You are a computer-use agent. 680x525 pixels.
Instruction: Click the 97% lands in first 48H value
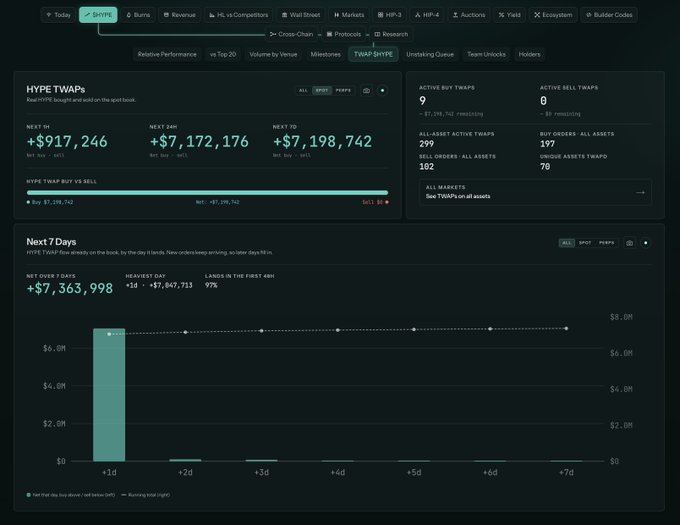coord(211,285)
